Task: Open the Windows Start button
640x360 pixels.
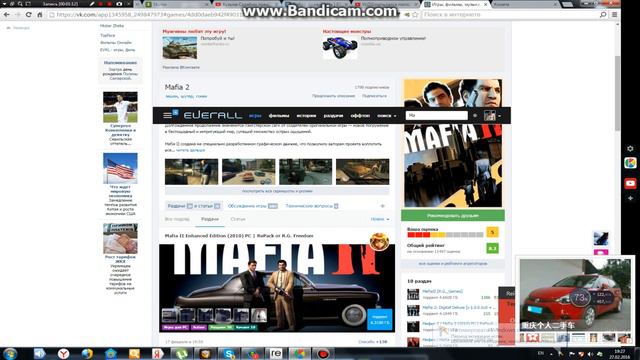Action: click(10, 353)
